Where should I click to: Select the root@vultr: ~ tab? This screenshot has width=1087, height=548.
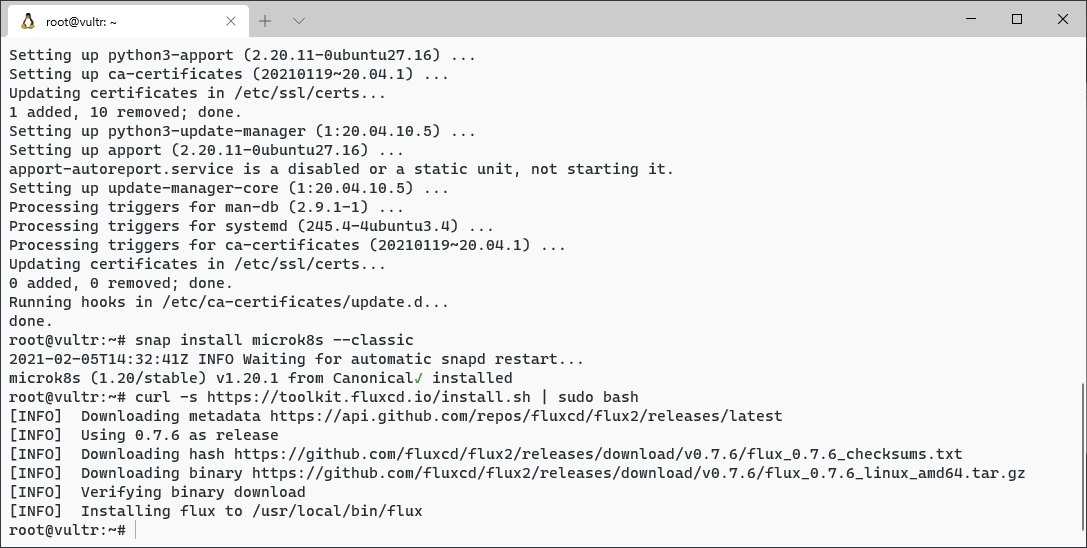coord(127,22)
